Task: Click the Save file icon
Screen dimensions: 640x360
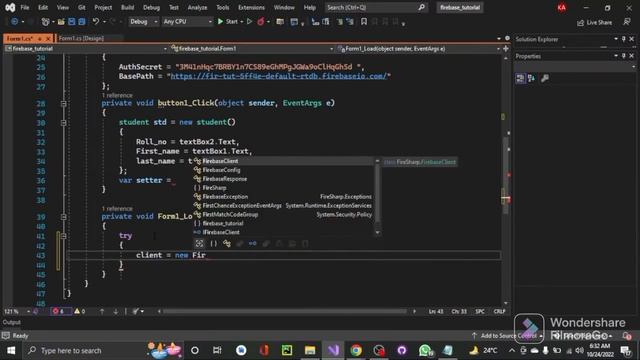Action: pos(71,22)
